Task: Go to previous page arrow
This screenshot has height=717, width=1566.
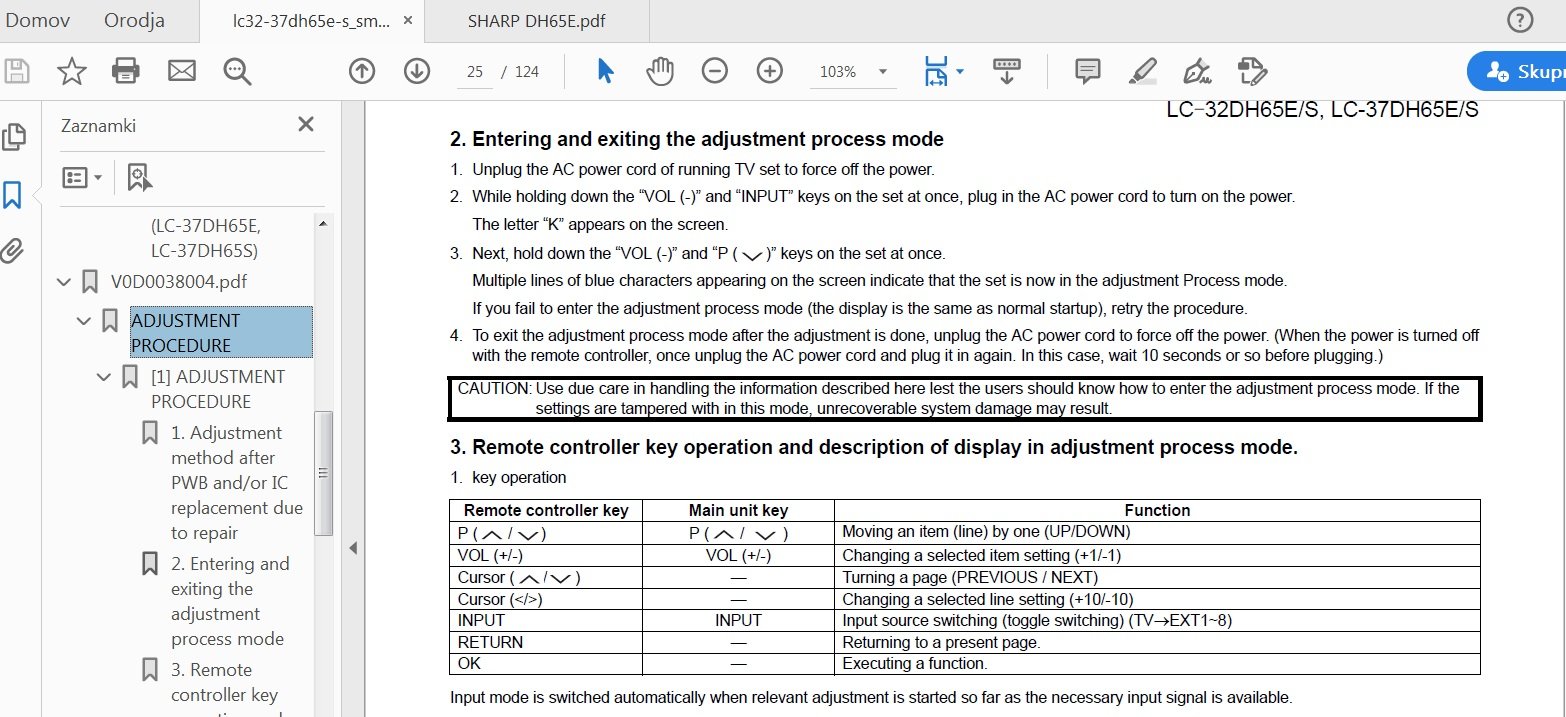Action: 361,71
